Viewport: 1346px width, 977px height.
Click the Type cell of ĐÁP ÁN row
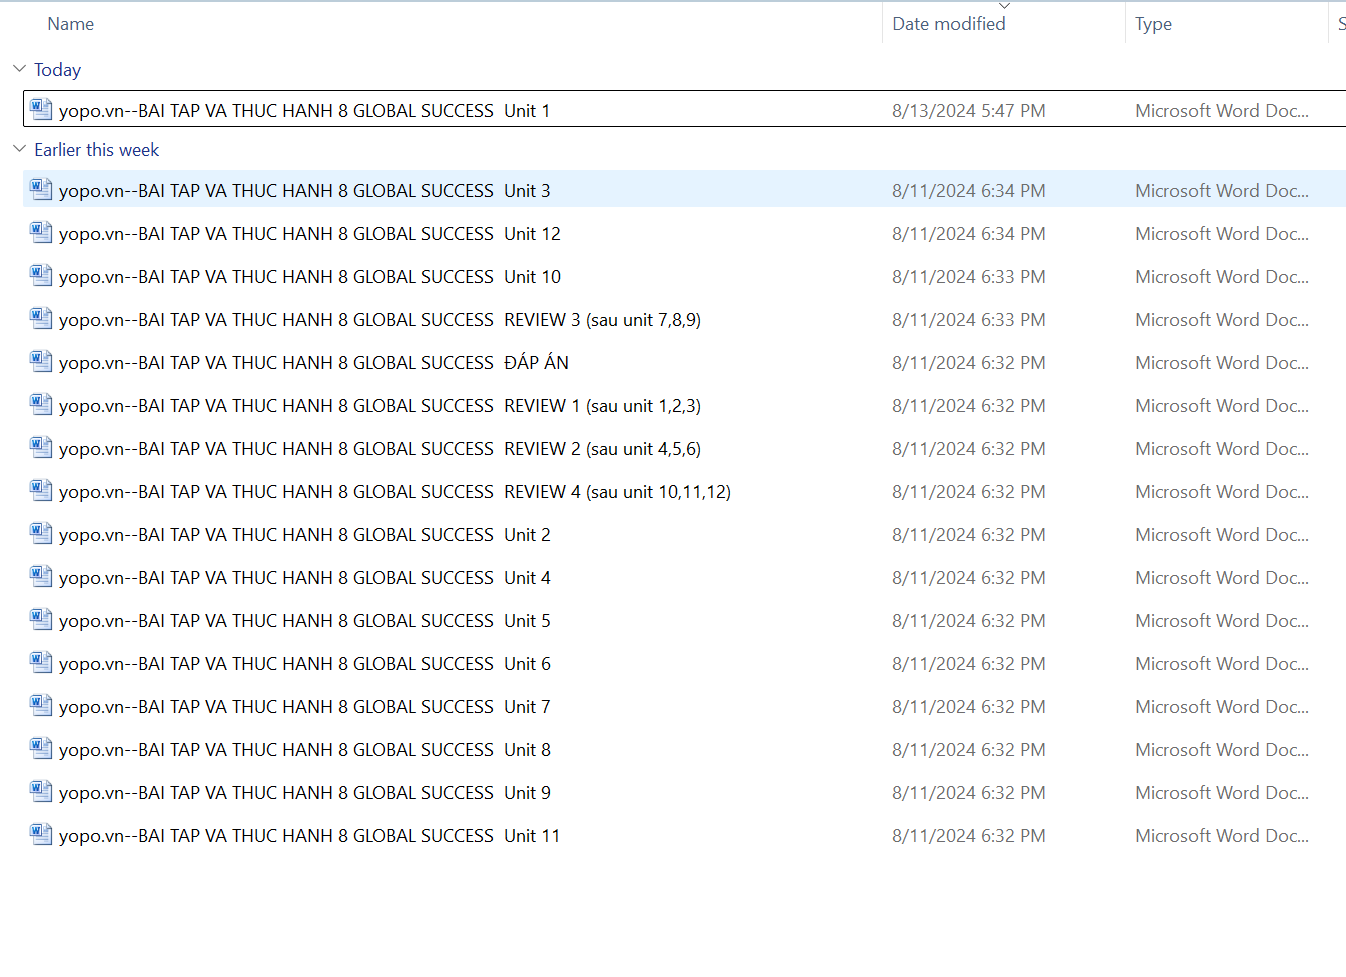tap(1222, 363)
